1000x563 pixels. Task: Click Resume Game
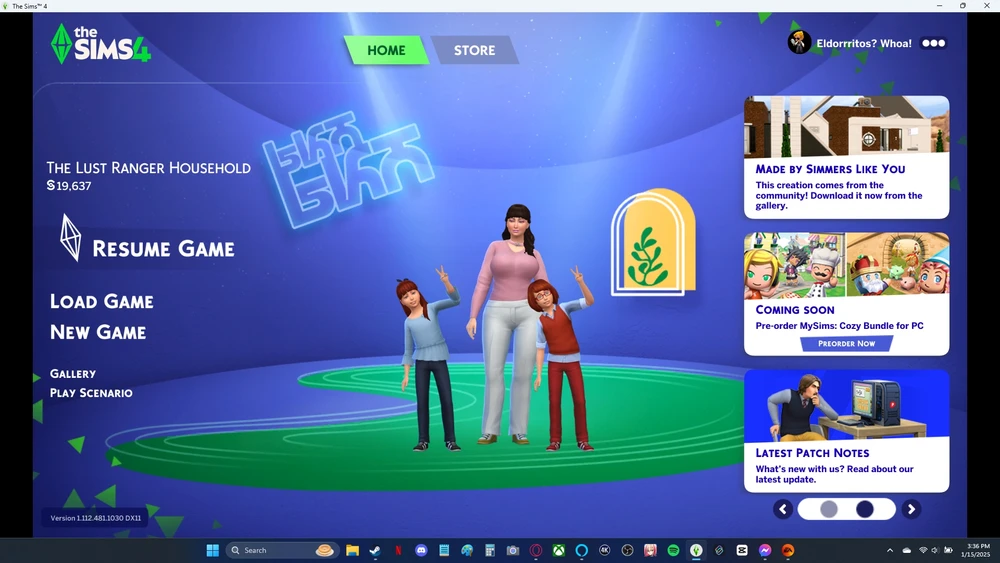click(163, 249)
